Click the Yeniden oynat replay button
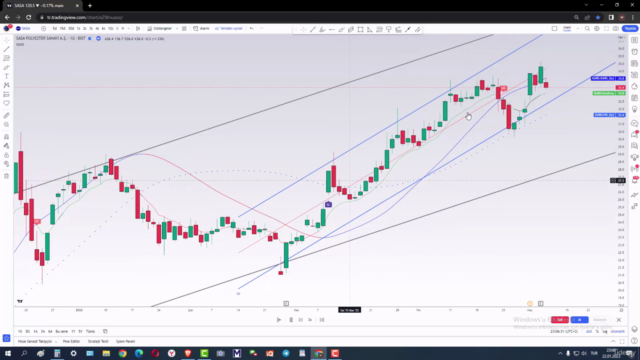The height and width of the screenshot is (360, 640). pyautogui.click(x=229, y=29)
